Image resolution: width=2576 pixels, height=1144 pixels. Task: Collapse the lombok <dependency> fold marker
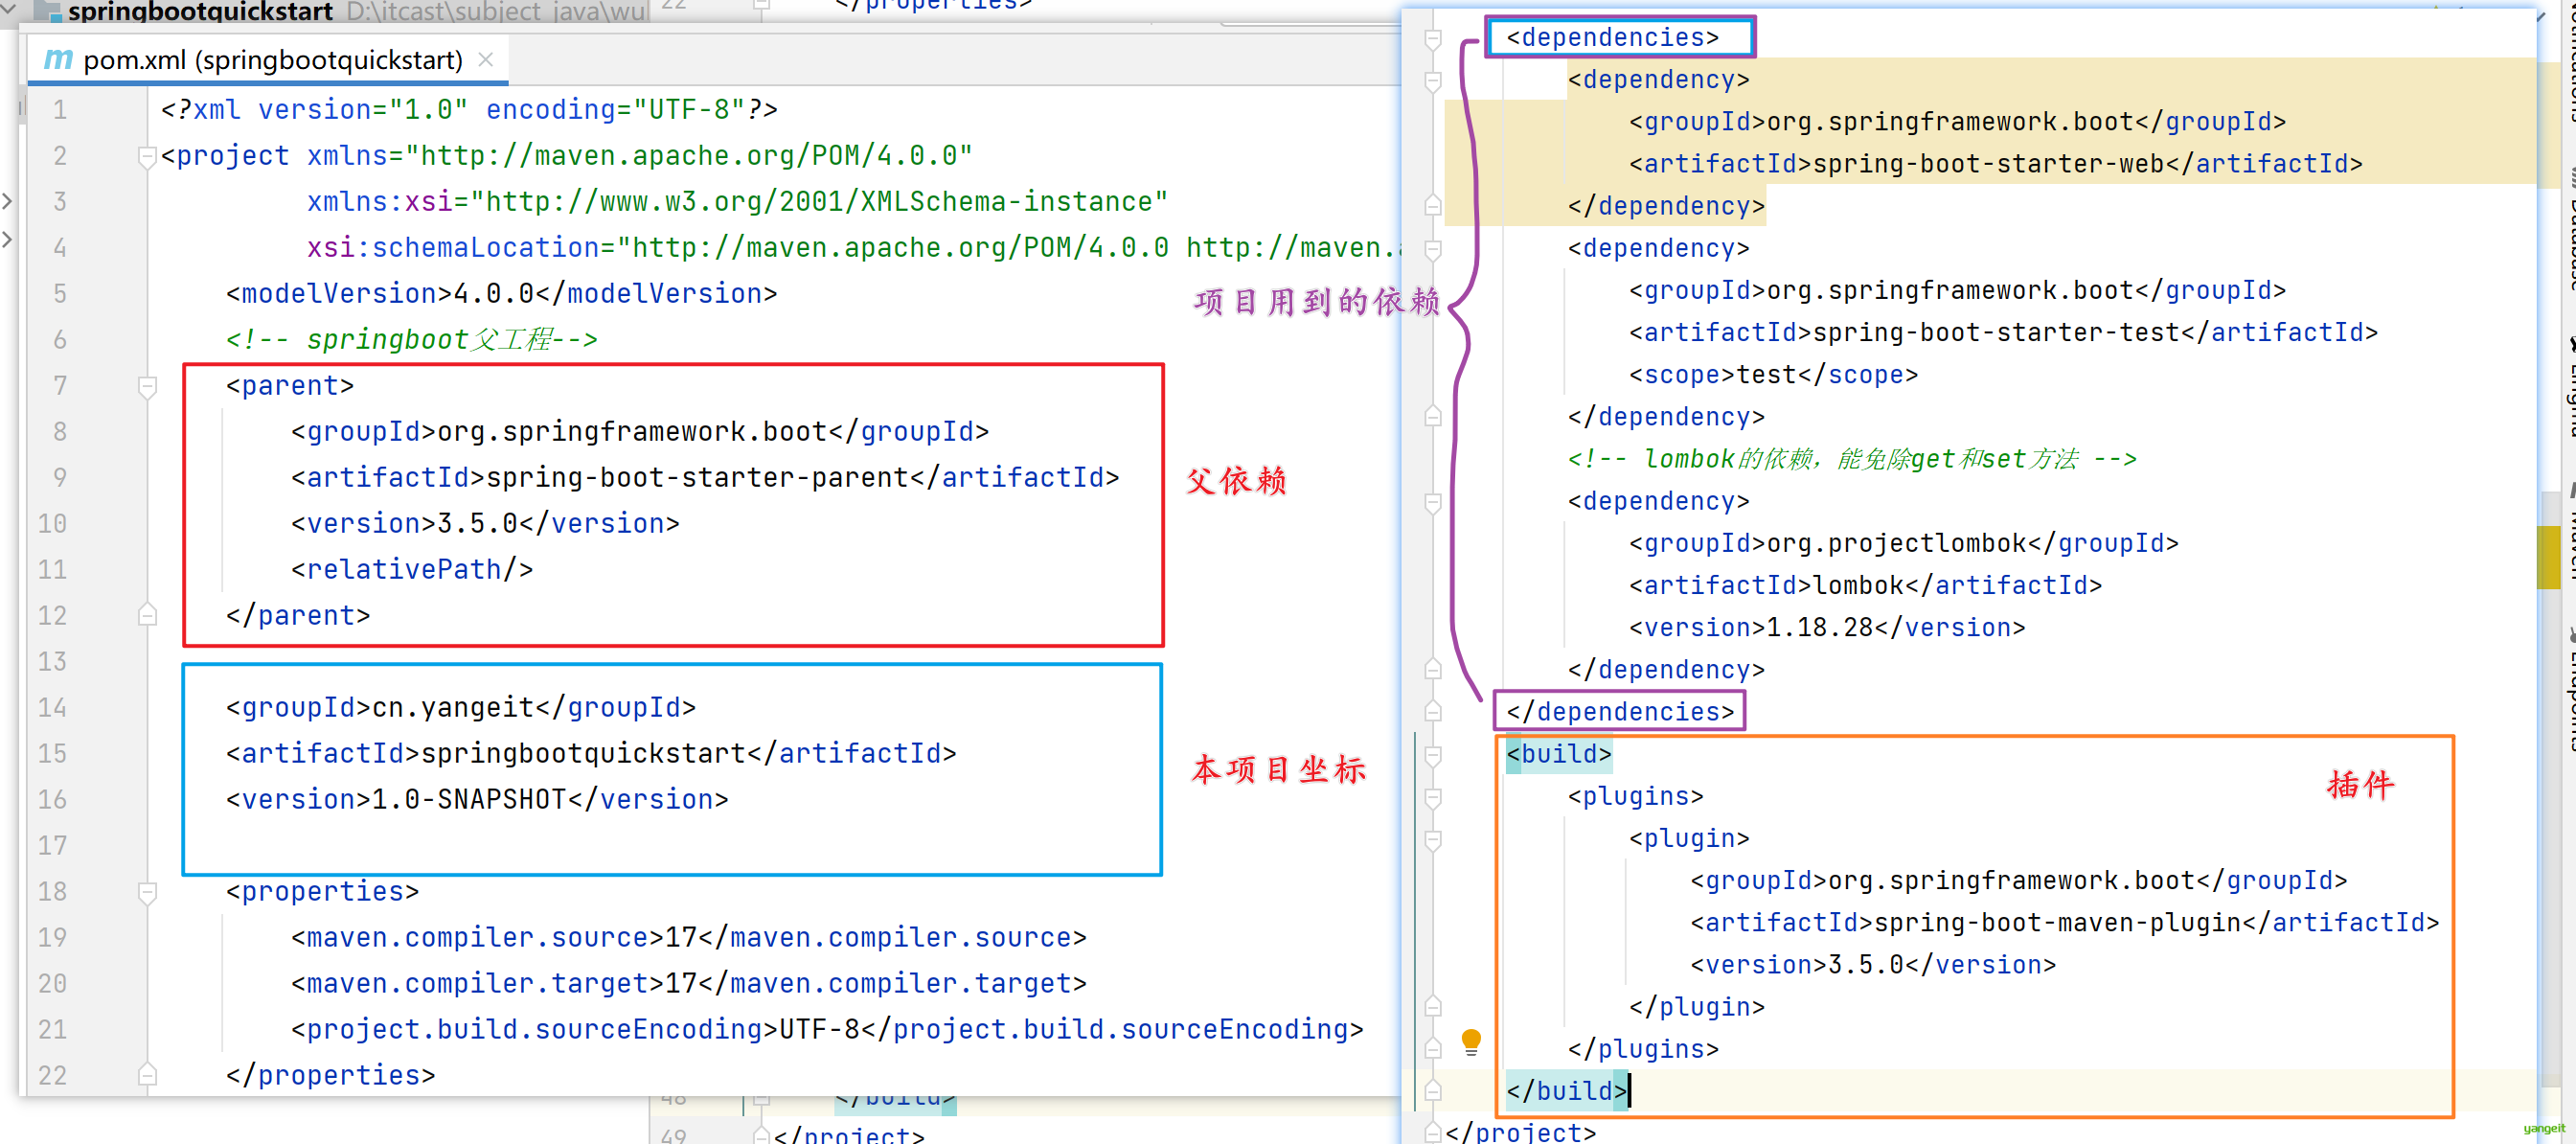pyautogui.click(x=1432, y=502)
